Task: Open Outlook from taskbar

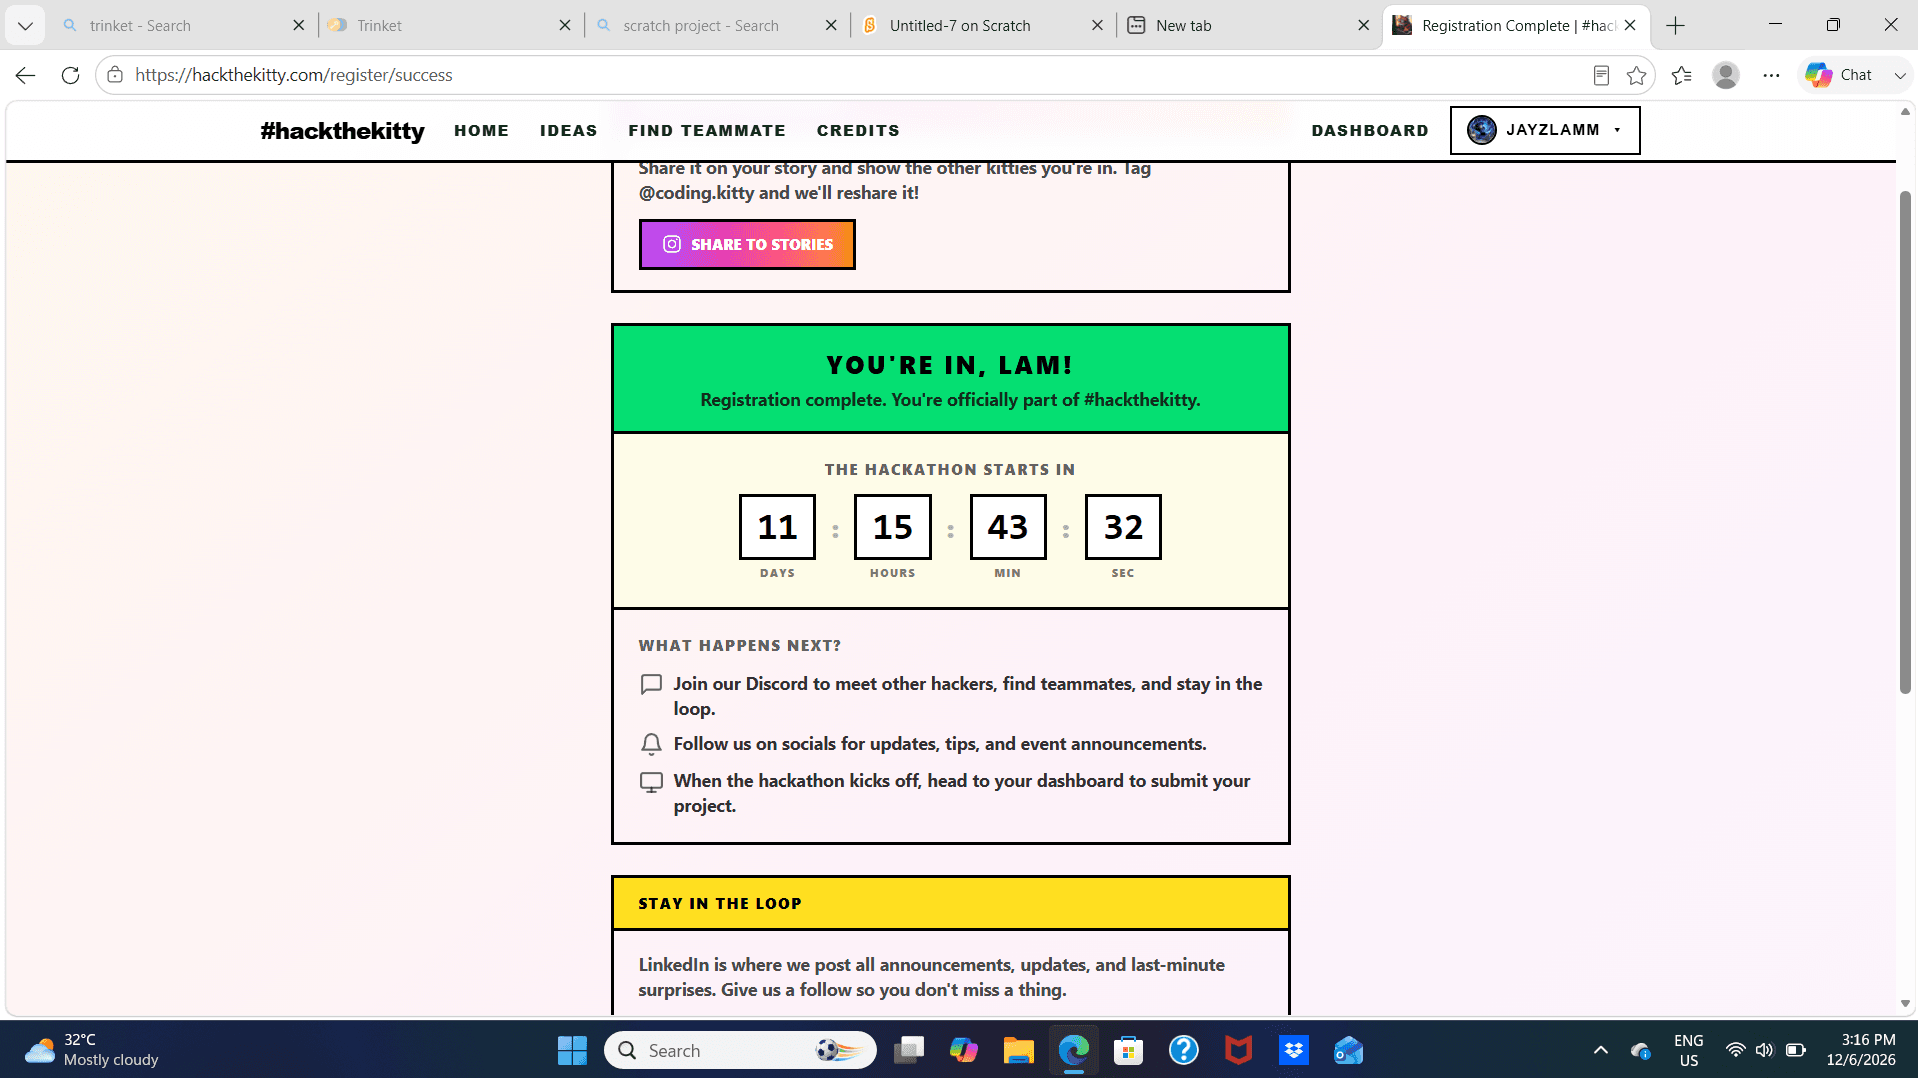Action: coord(1349,1050)
